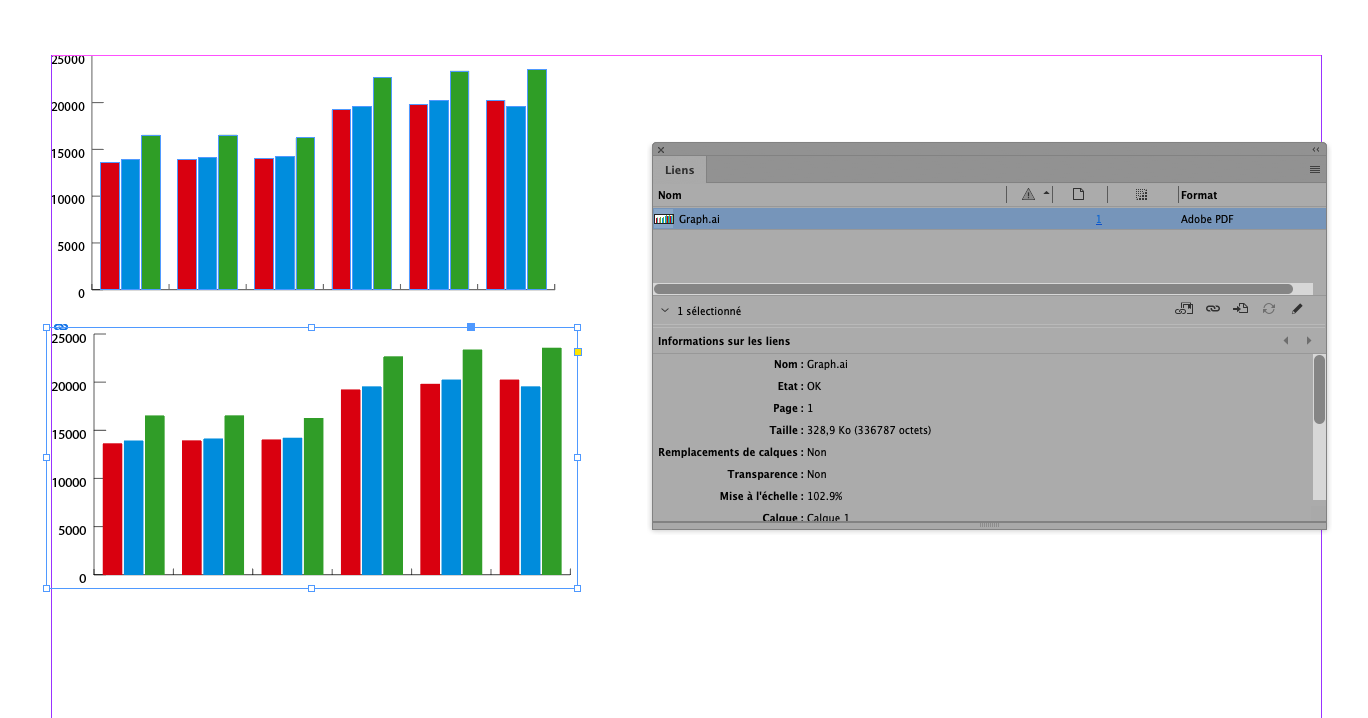Screen dimensions: 1368x718
Task: Click the Edit Original pencil icon
Action: 1297,310
